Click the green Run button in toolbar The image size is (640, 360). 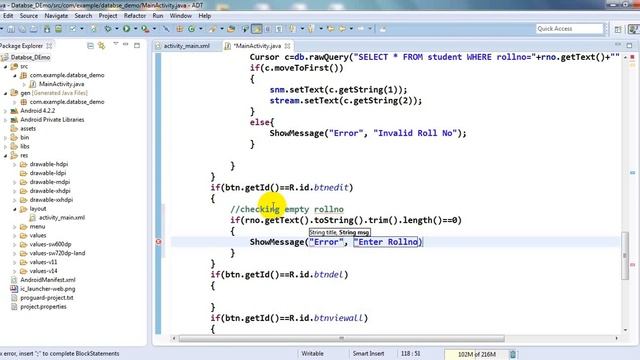click(x=127, y=29)
